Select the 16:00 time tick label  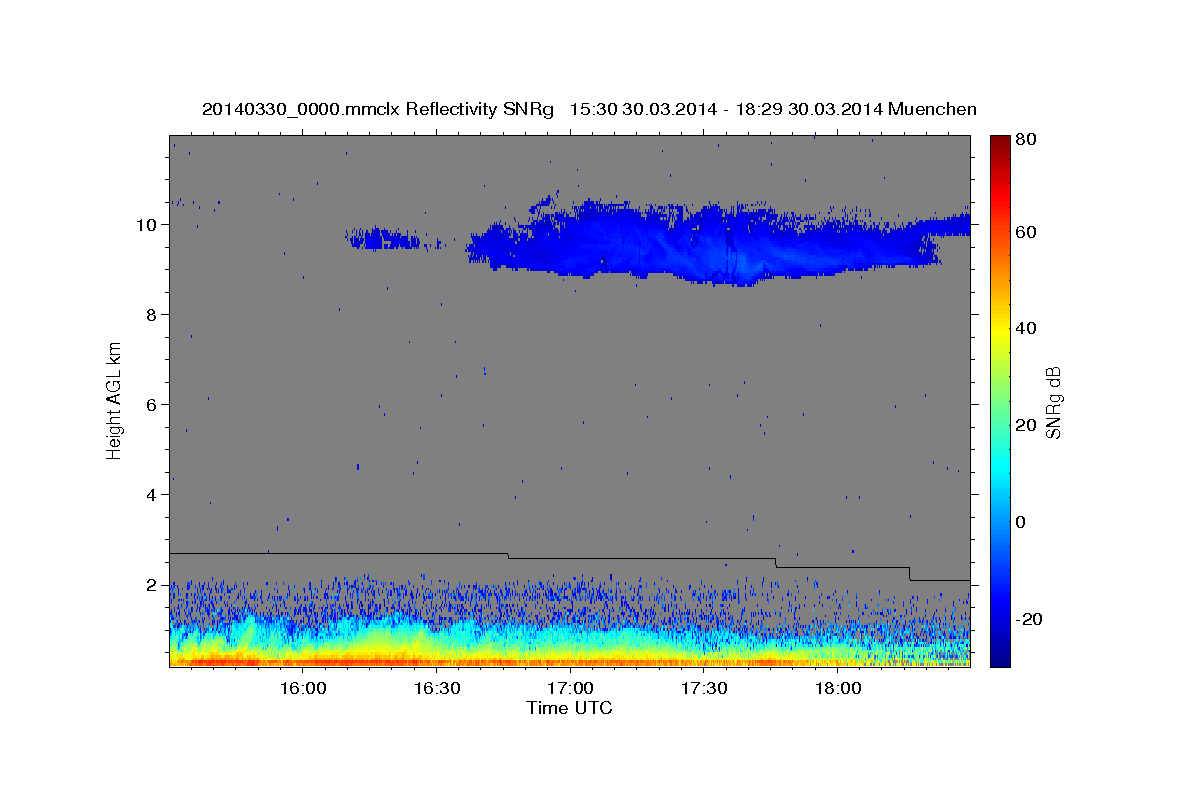(x=303, y=689)
